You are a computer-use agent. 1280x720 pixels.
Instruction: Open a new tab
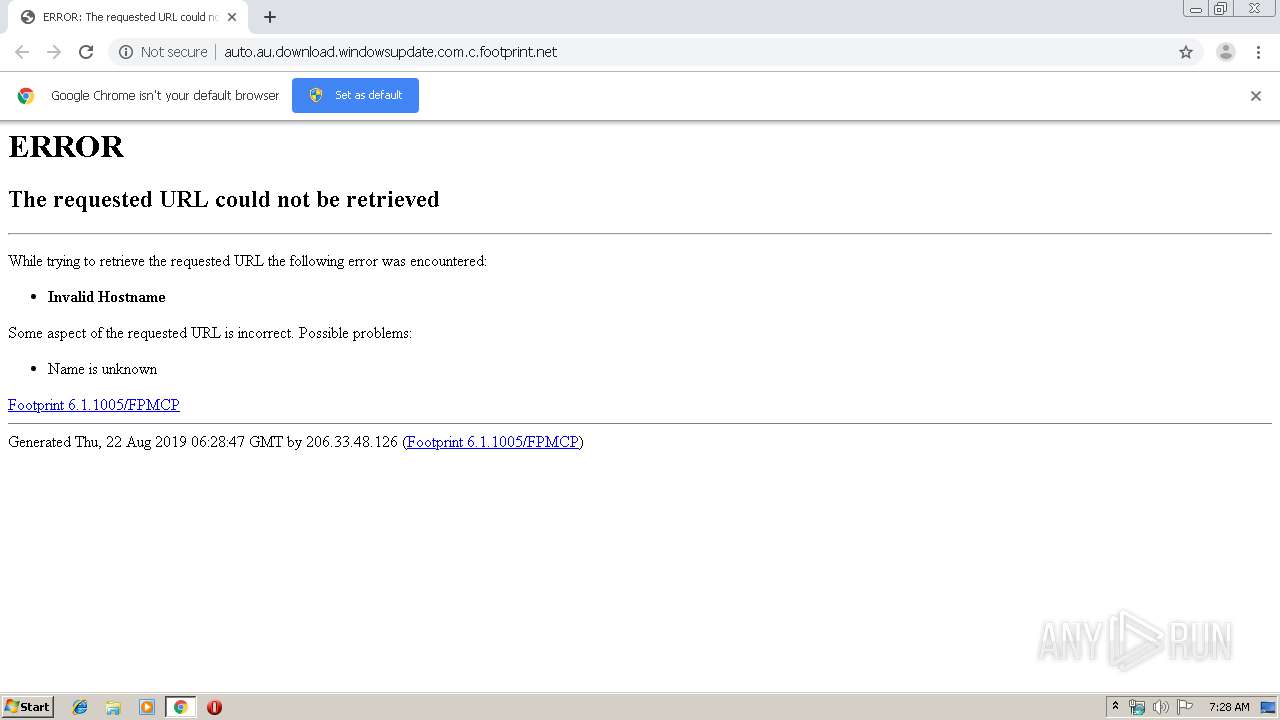pyautogui.click(x=270, y=17)
